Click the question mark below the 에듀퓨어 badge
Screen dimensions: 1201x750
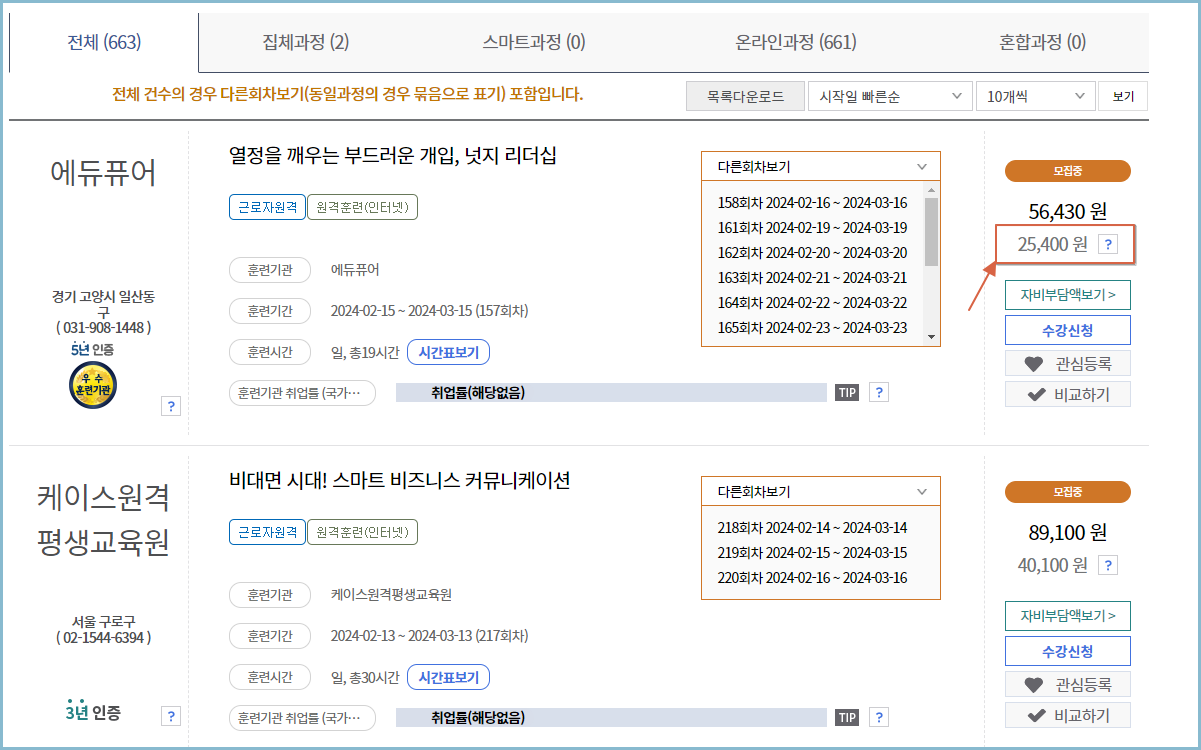(x=171, y=405)
